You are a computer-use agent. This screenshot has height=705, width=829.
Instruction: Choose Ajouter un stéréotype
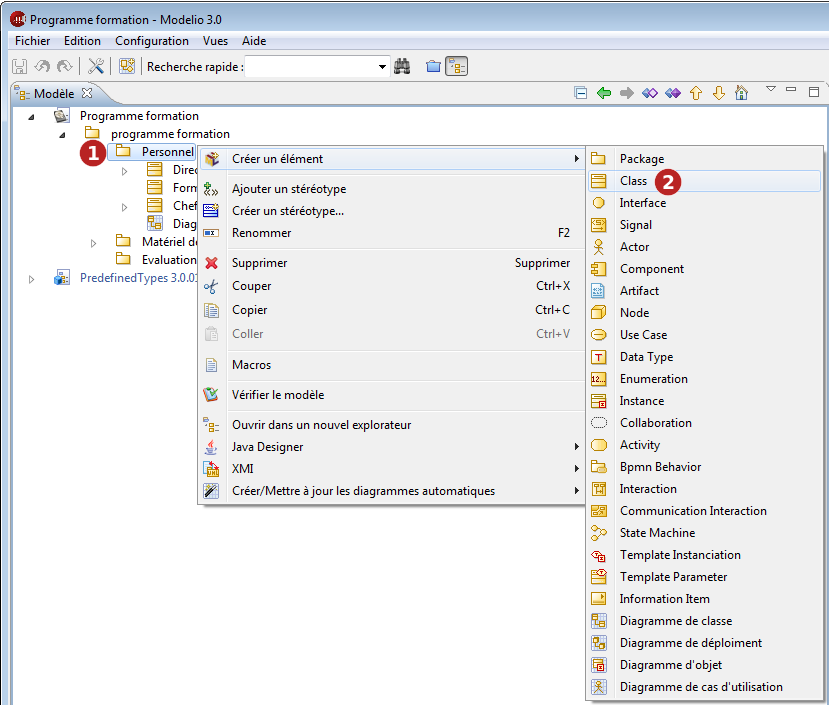(392, 189)
